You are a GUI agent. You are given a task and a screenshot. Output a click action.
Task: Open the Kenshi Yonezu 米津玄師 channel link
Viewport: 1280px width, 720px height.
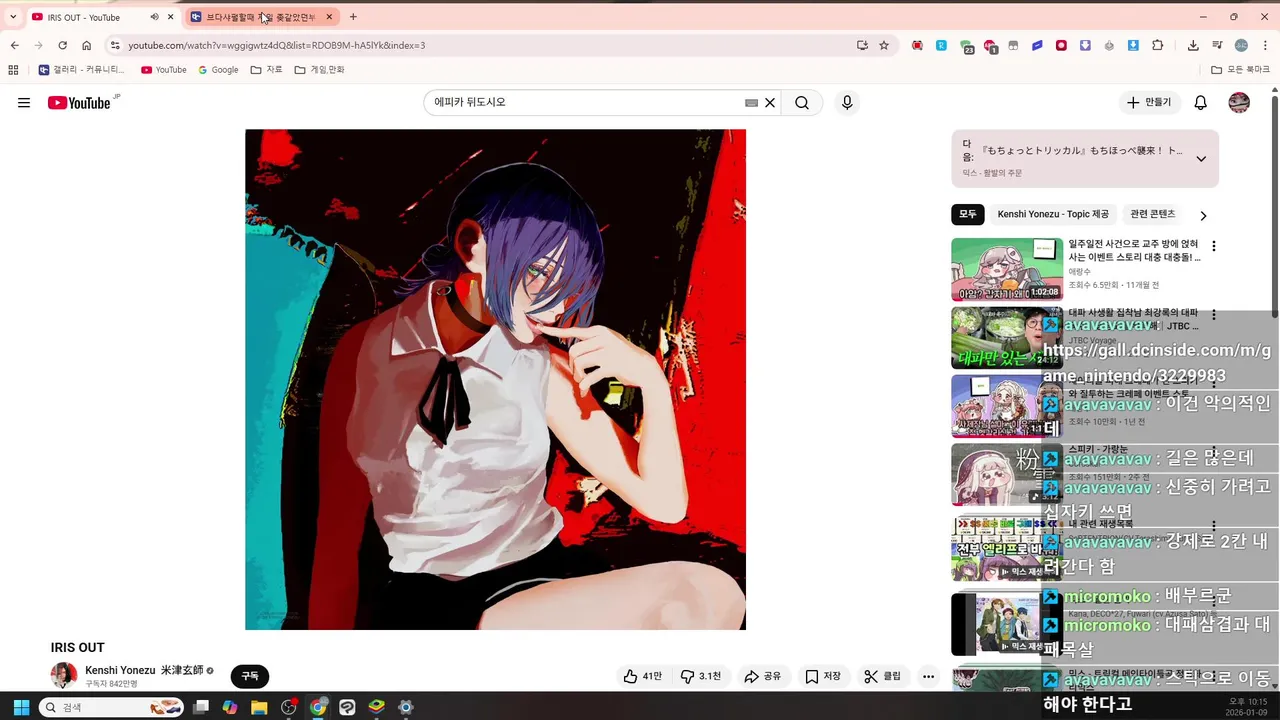(x=144, y=670)
